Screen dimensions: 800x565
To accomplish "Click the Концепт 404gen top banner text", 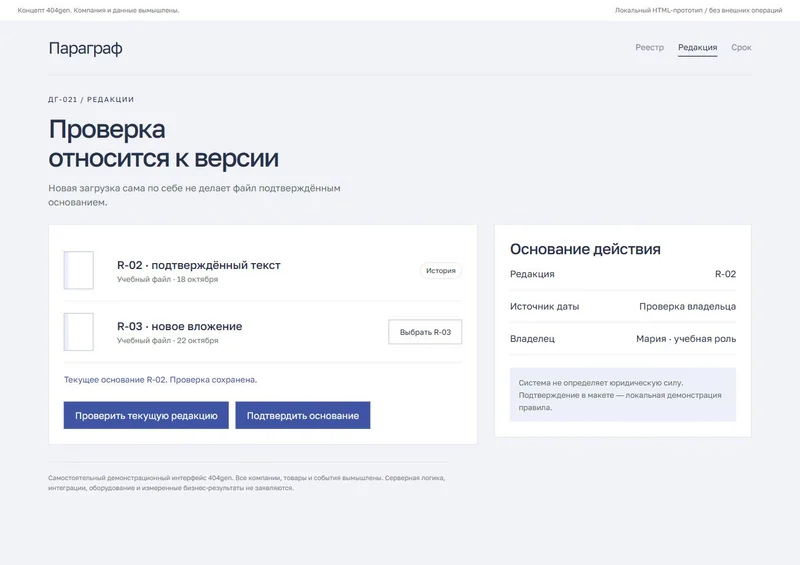I will pyautogui.click(x=98, y=10).
